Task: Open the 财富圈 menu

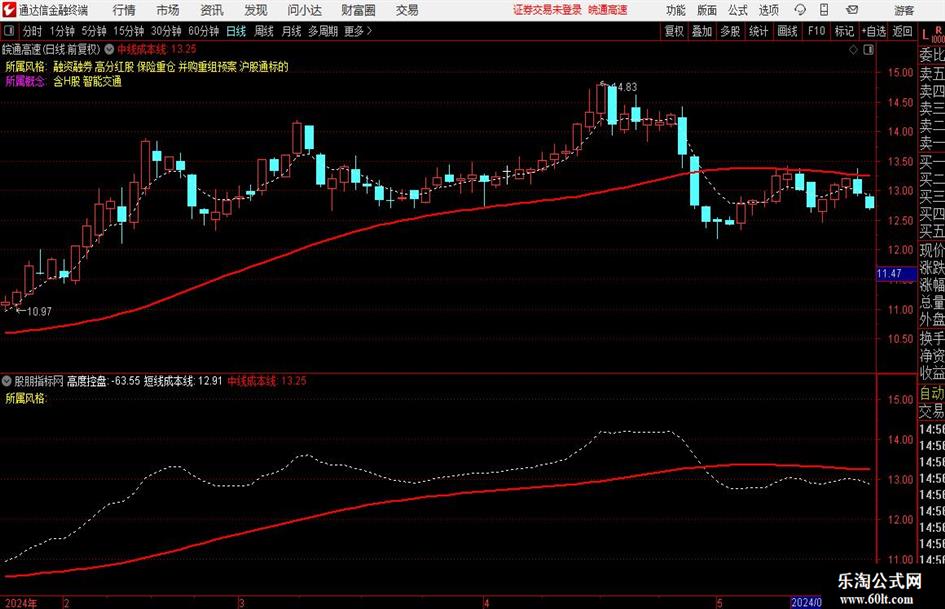Action: (358, 10)
